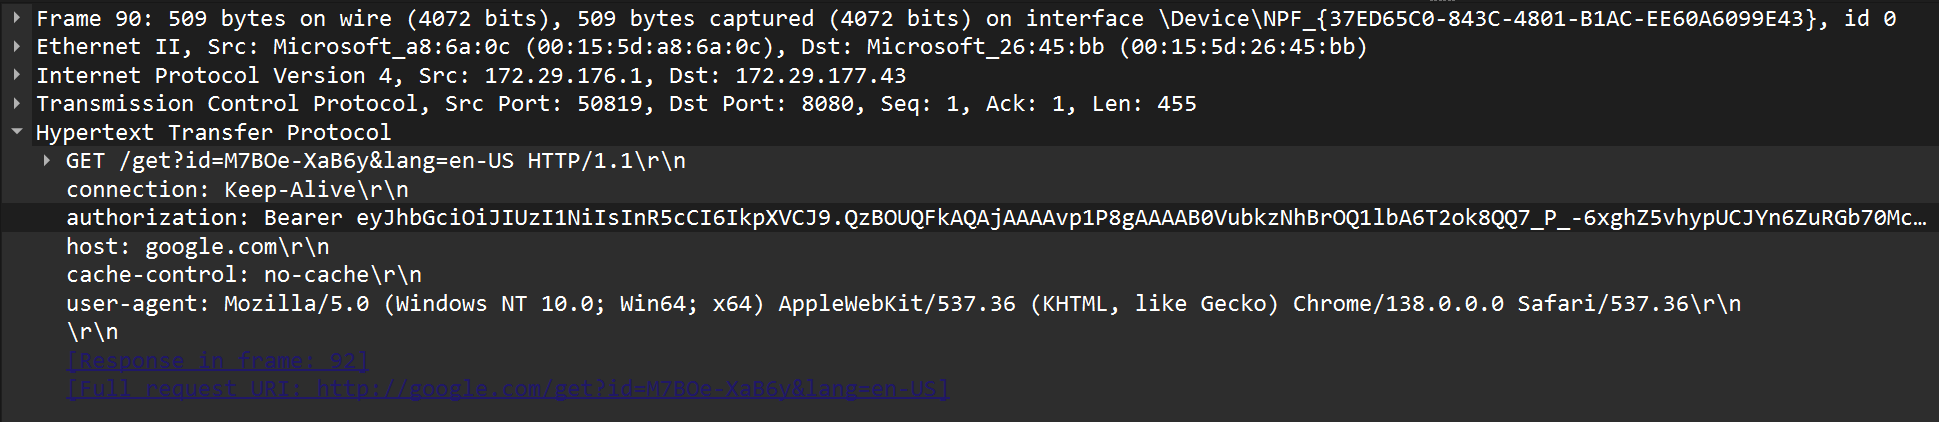Expand the Frame 90 details
1939x422 pixels.
pos(17,18)
